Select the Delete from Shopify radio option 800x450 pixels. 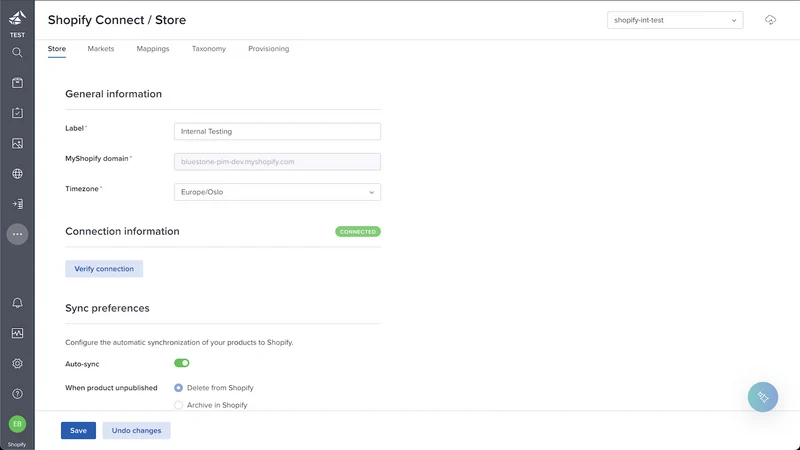tap(178, 388)
